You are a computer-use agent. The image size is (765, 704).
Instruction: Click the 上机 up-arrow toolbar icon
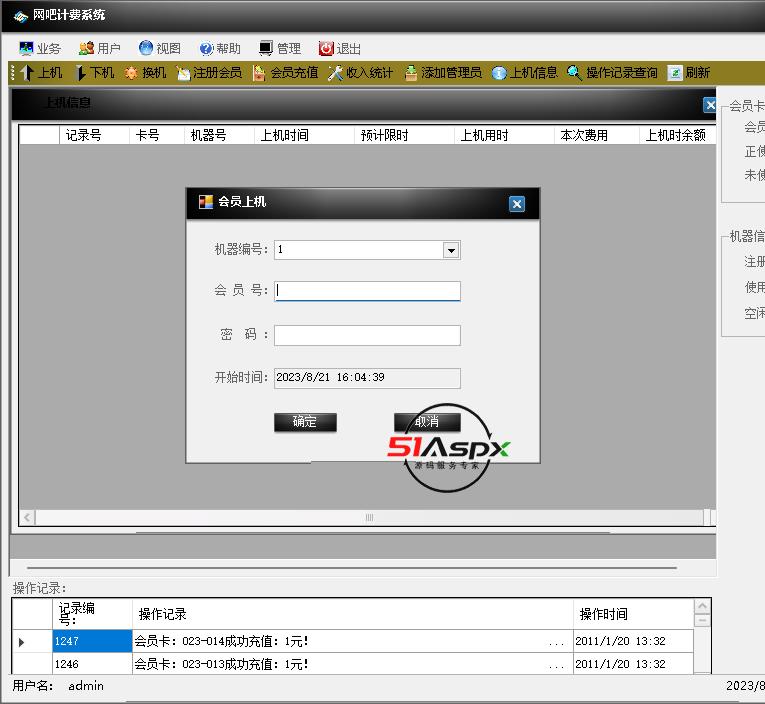[x=27, y=73]
